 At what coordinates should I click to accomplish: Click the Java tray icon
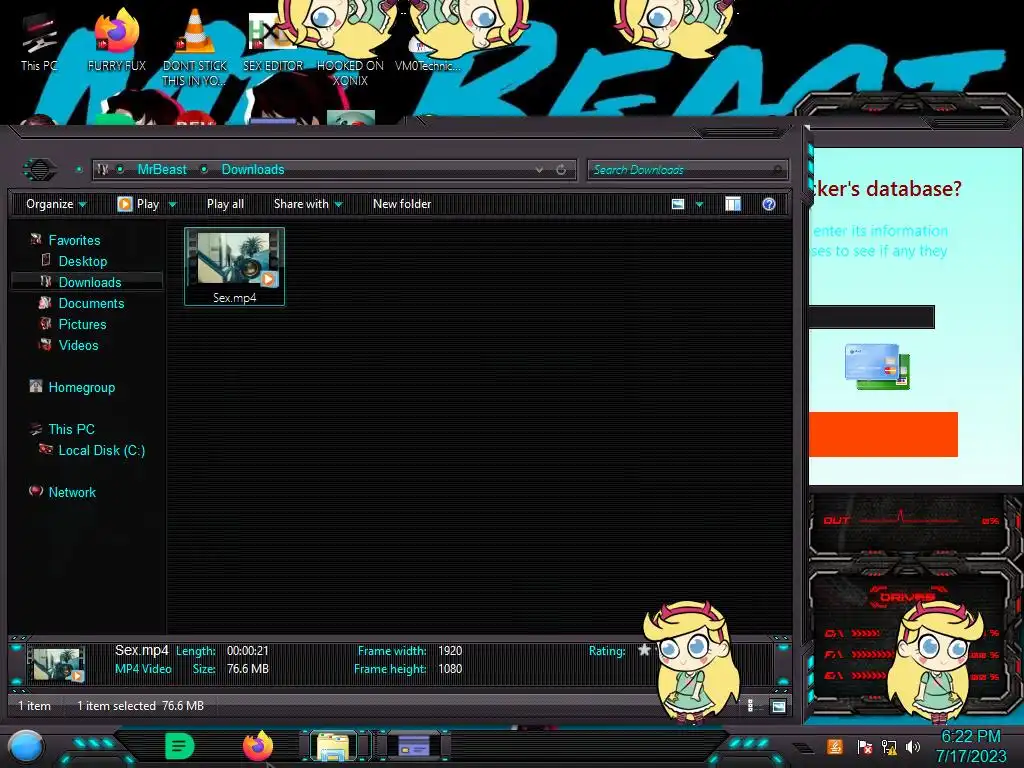[x=835, y=746]
